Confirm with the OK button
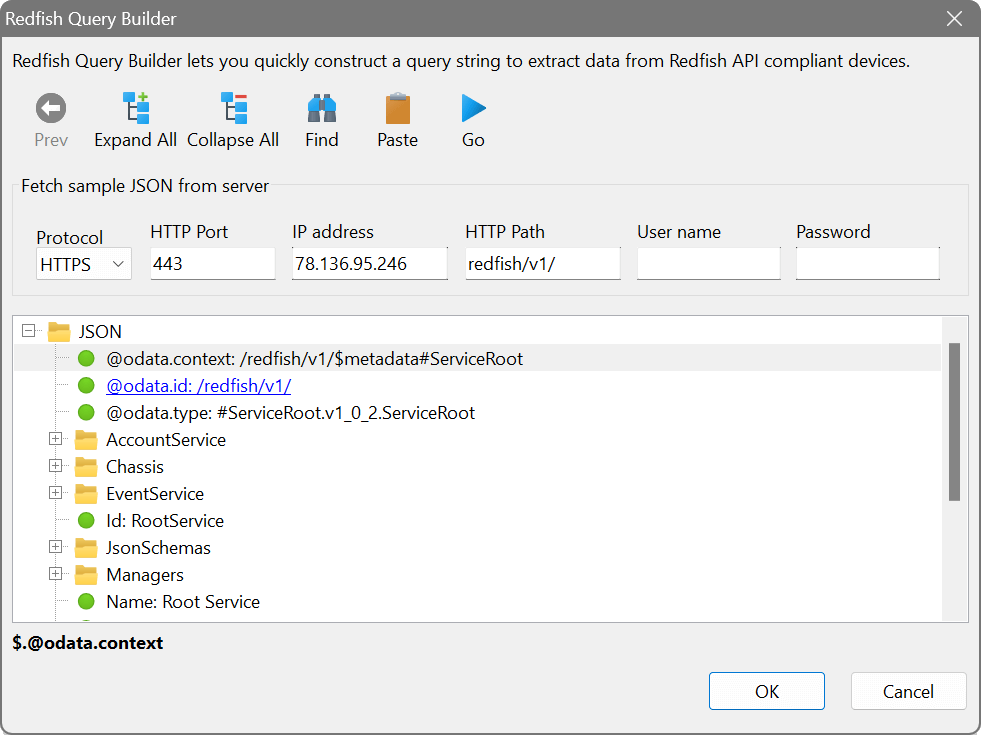The width and height of the screenshot is (981, 735). click(766, 691)
